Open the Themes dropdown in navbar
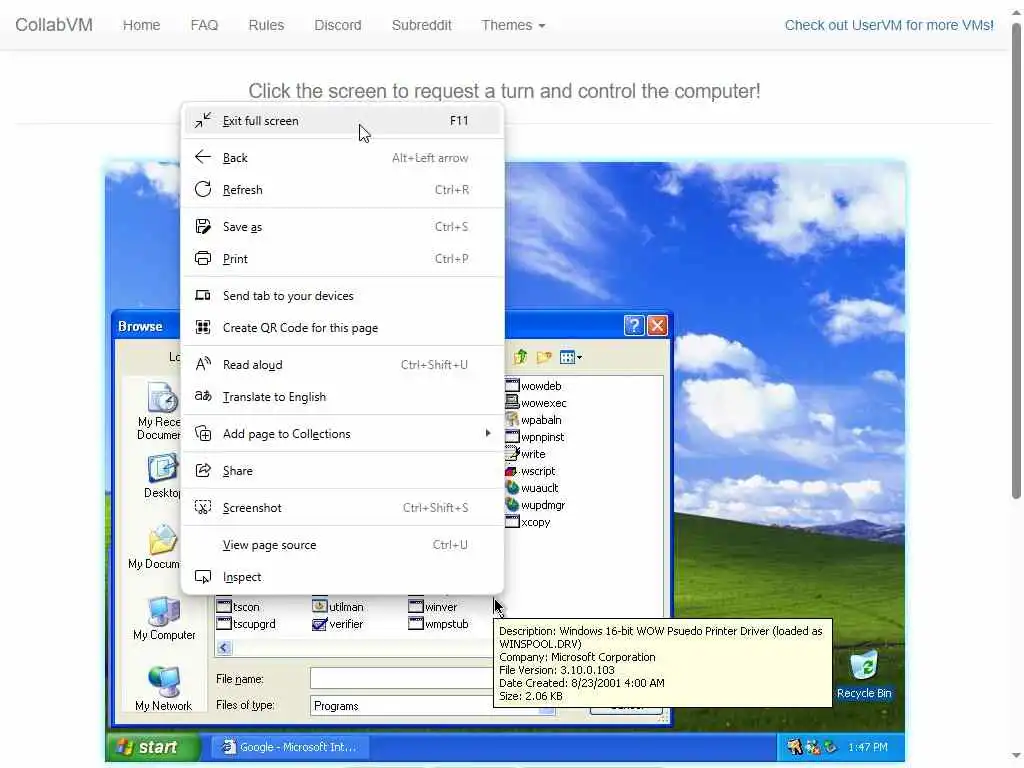The image size is (1024, 768). (x=513, y=25)
